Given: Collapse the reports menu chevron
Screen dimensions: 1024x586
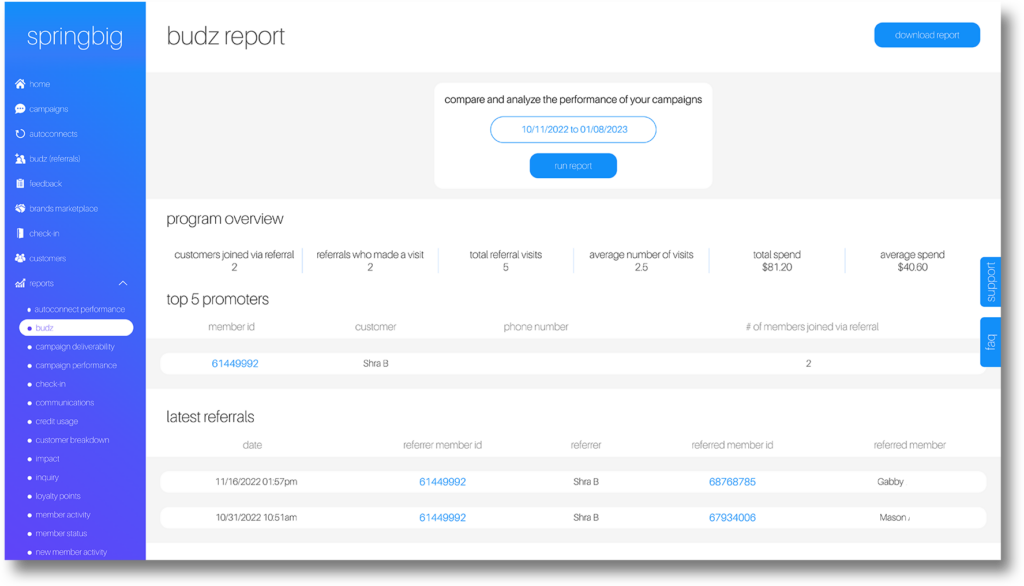Looking at the screenshot, I should pyautogui.click(x=123, y=283).
